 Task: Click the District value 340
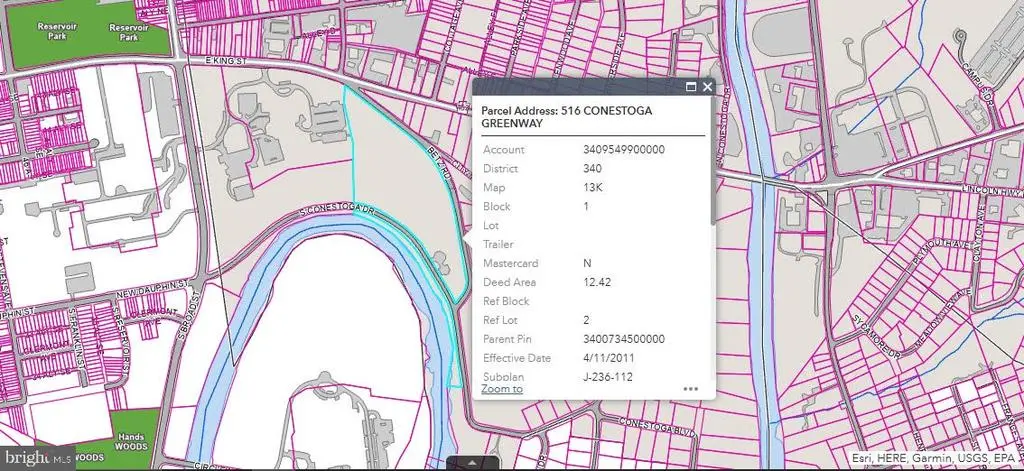[592, 169]
